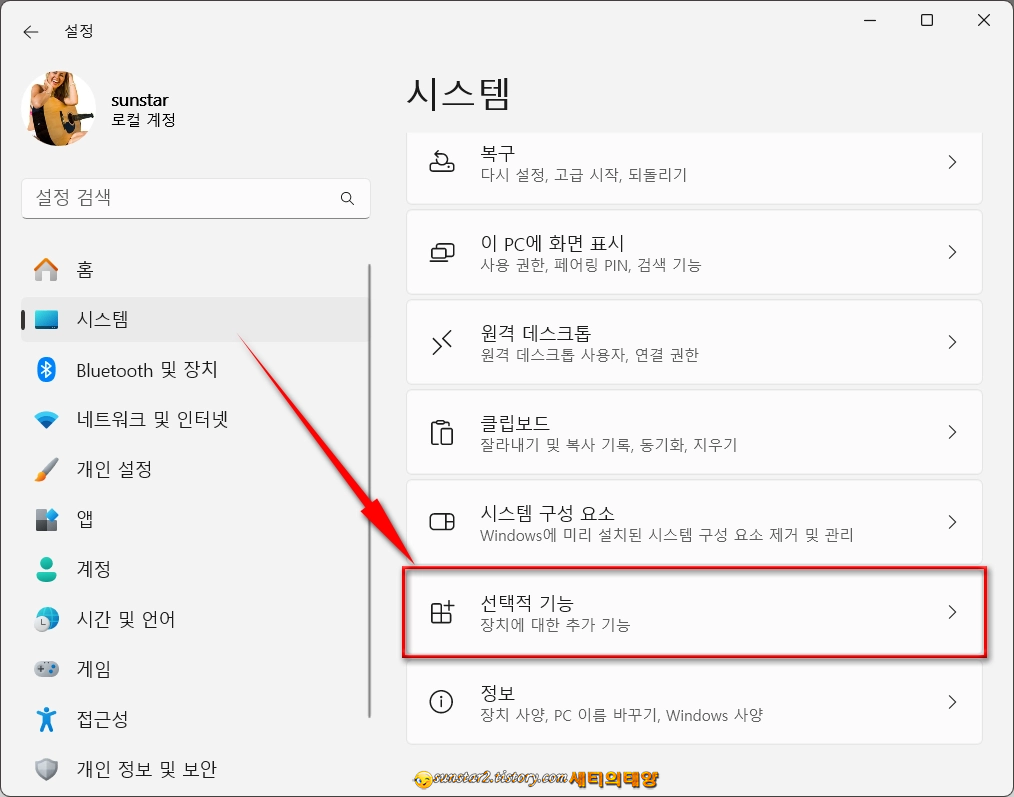The height and width of the screenshot is (797, 1014).
Task: Go to 게임 navigation label
Action: point(94,669)
